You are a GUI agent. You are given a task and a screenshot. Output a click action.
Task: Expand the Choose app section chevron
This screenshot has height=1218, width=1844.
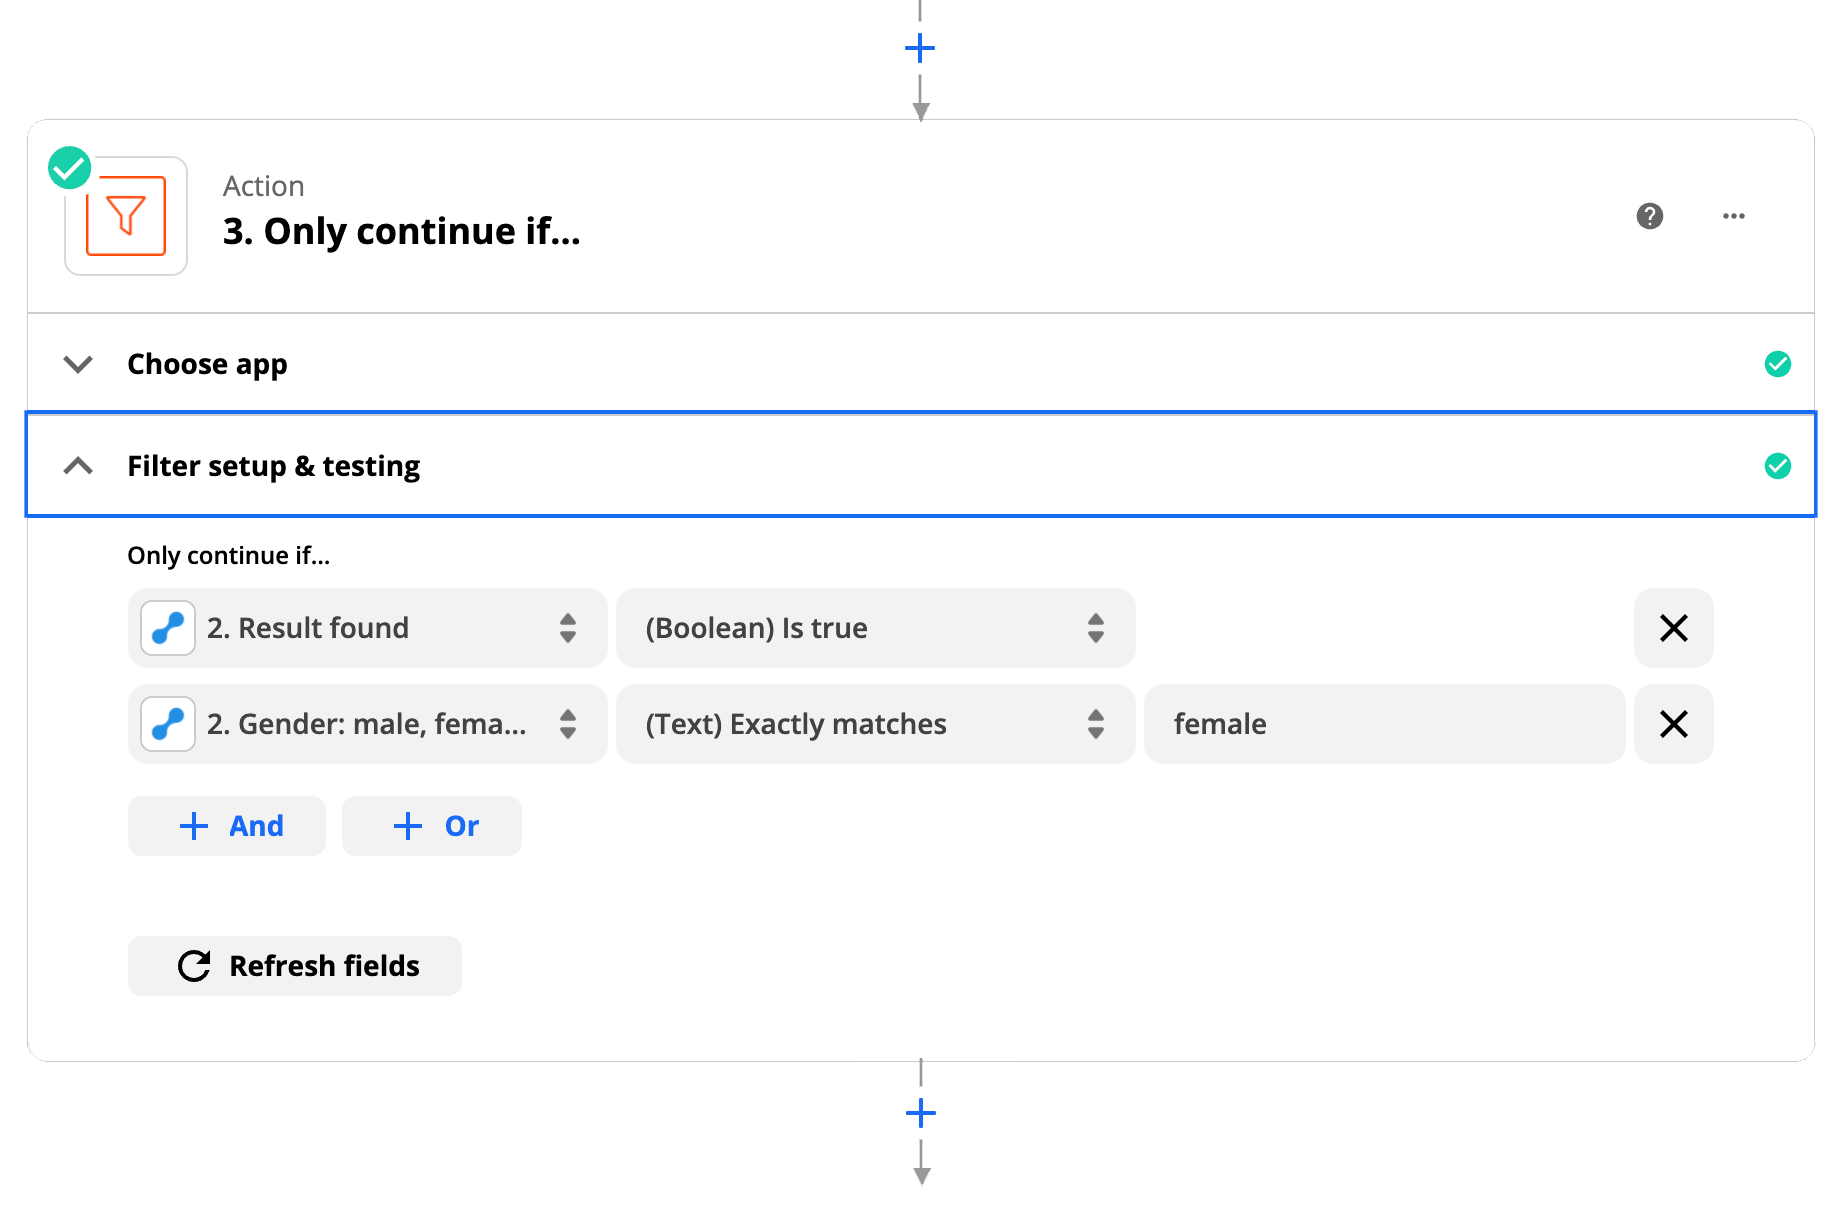(x=78, y=364)
